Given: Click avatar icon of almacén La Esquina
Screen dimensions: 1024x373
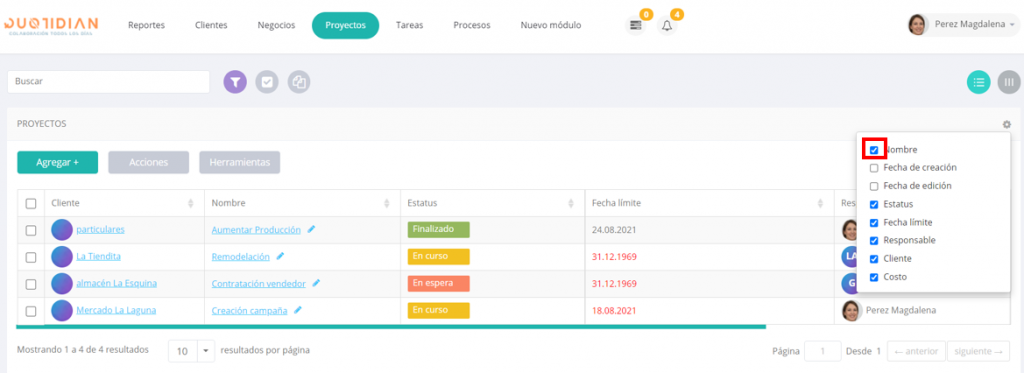Looking at the screenshot, I should click(62, 284).
